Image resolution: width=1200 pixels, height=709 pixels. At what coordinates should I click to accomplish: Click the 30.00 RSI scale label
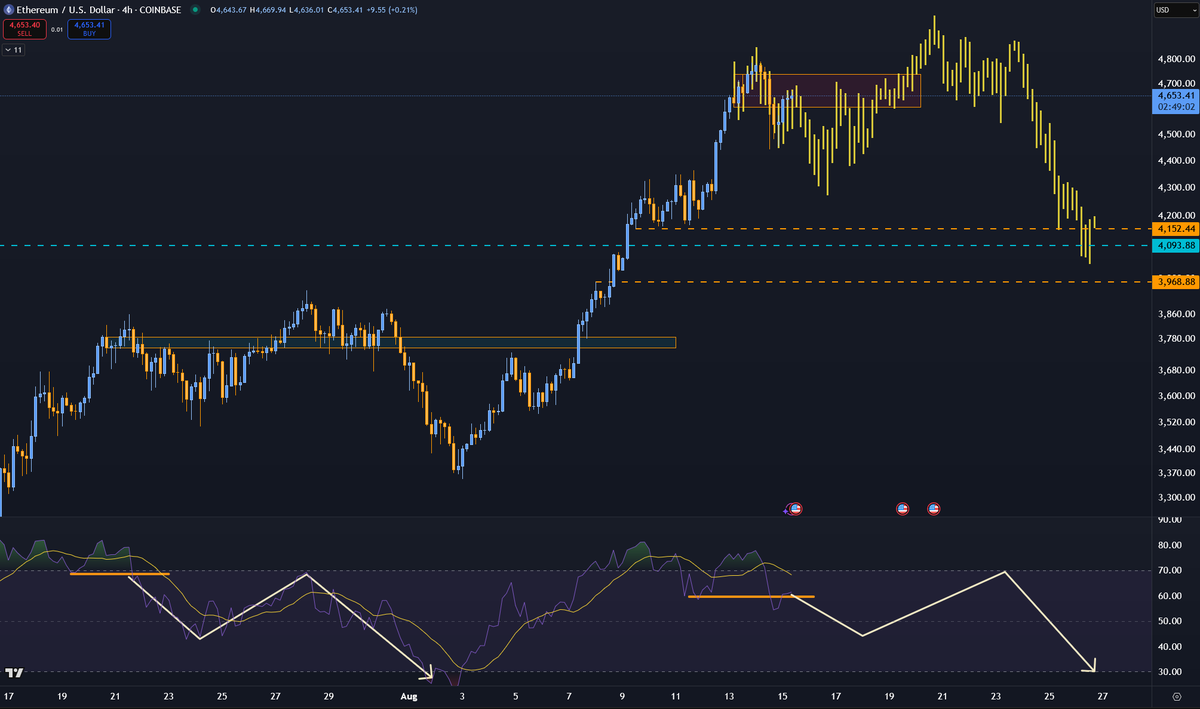[1169, 672]
